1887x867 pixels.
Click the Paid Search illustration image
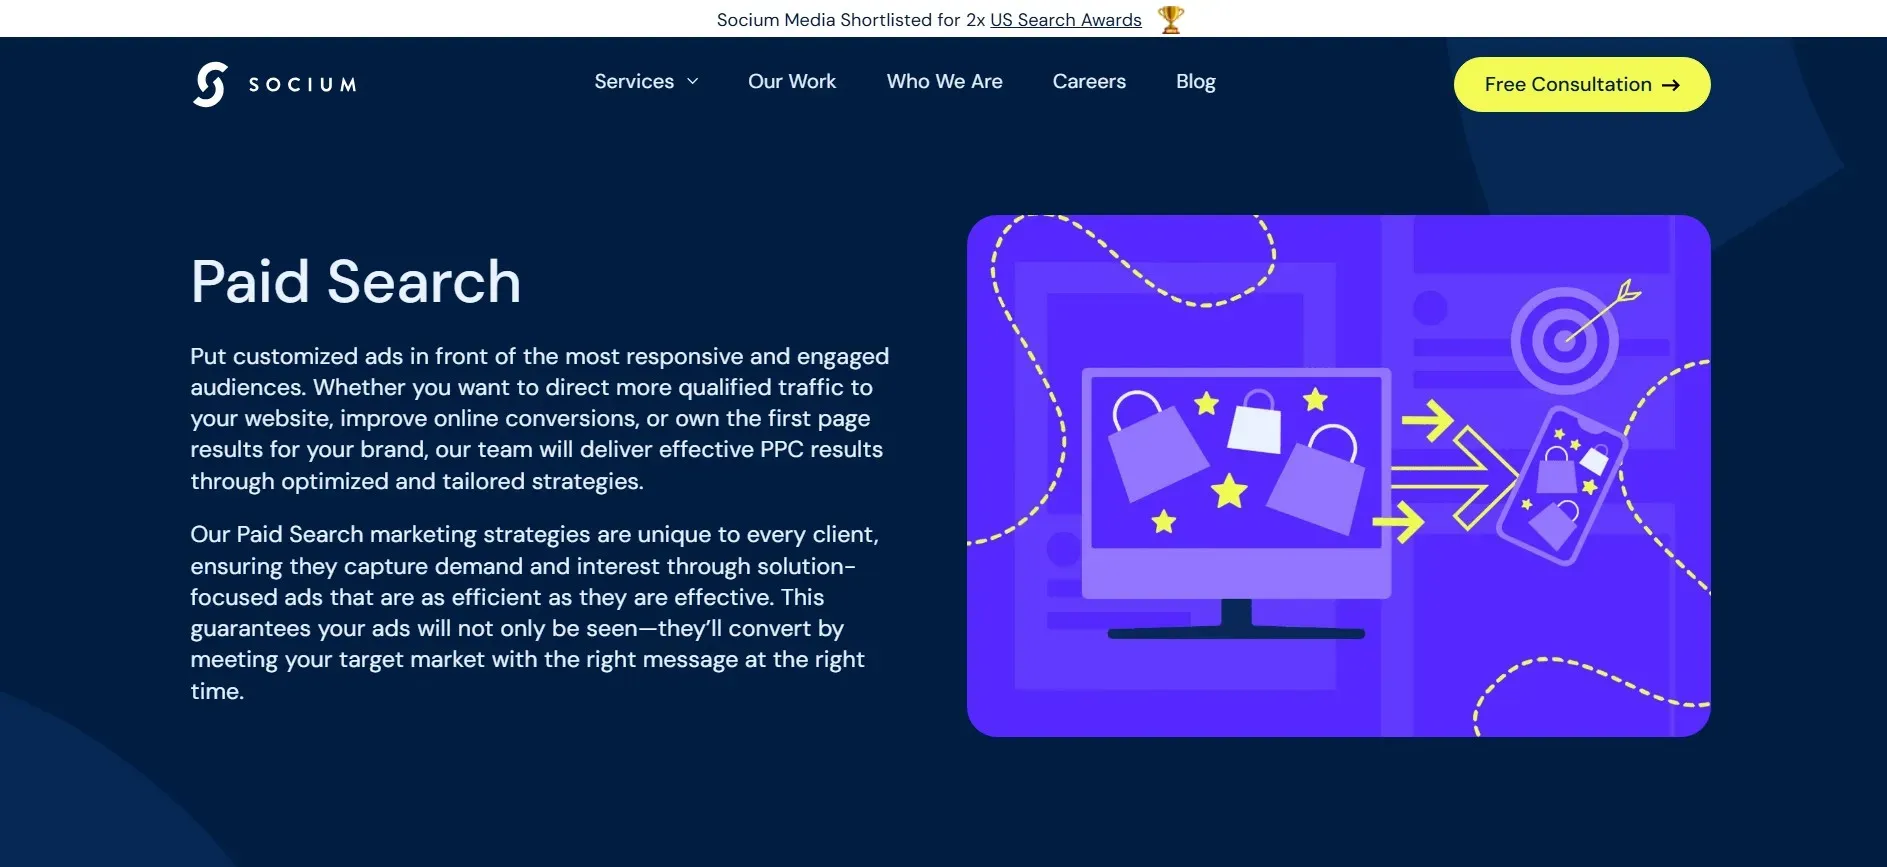(x=1339, y=476)
